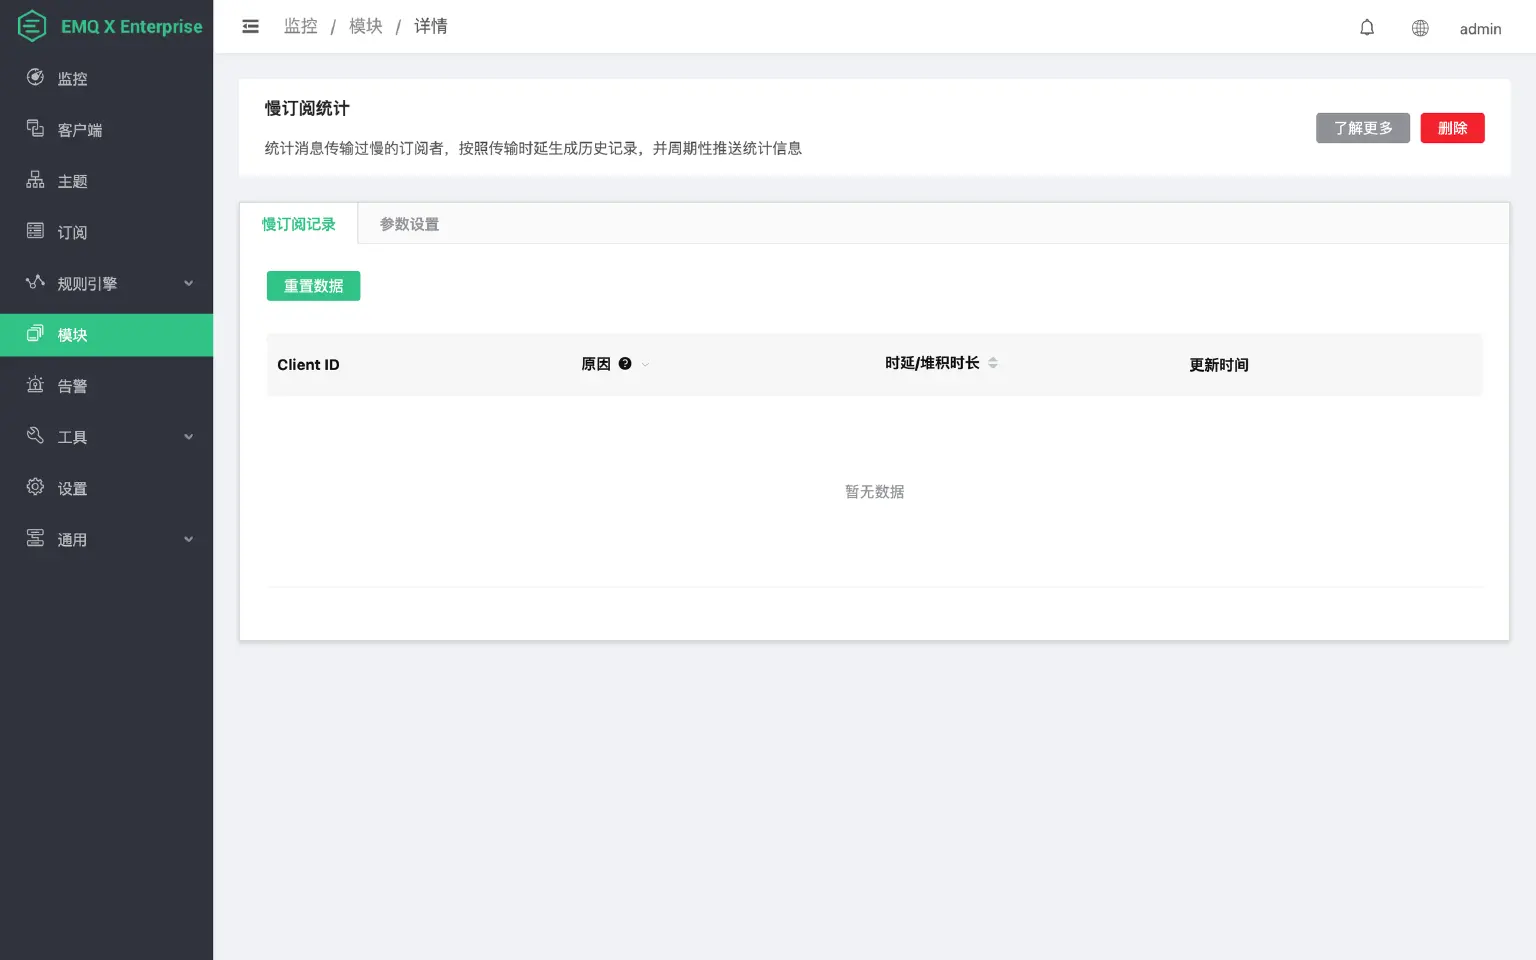Click the 重置数据 button
Screen dimensions: 1536x960
(313, 286)
